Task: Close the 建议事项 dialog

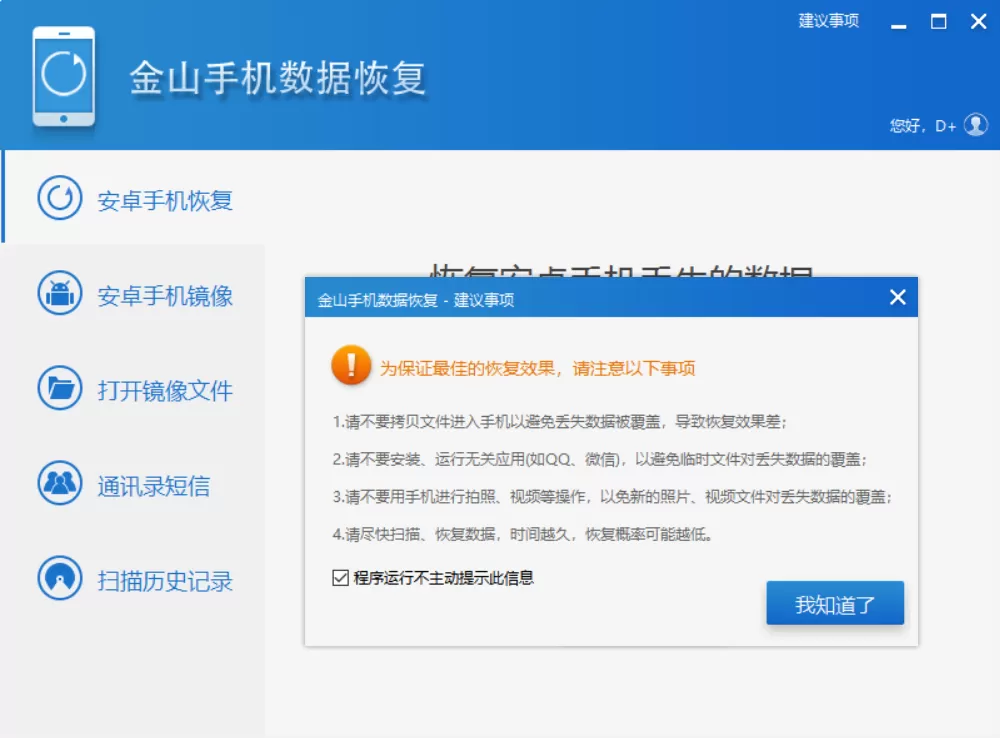Action: [898, 297]
